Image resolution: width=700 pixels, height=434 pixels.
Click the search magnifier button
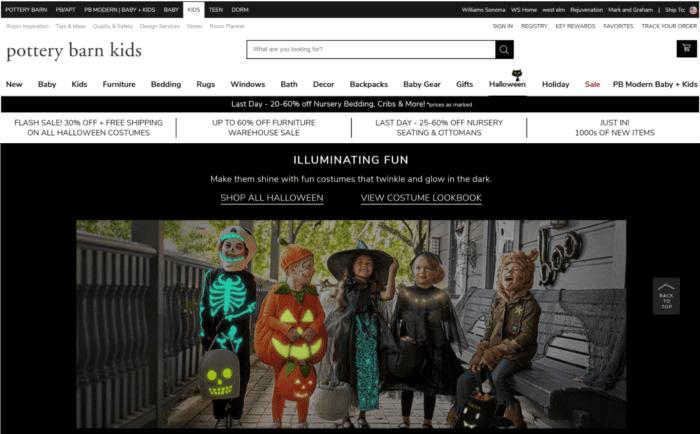[504, 50]
